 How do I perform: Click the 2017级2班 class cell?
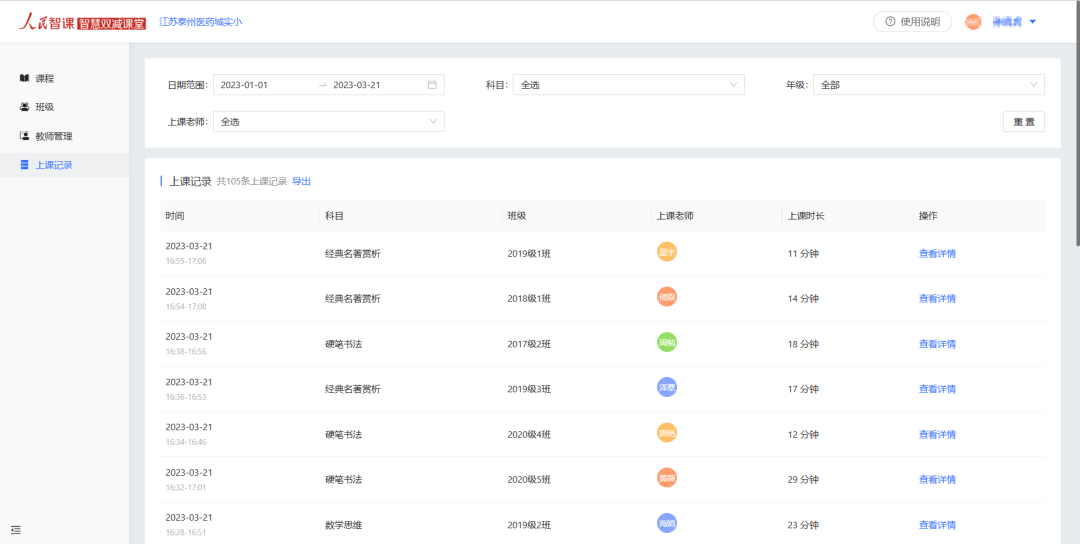[x=529, y=344]
